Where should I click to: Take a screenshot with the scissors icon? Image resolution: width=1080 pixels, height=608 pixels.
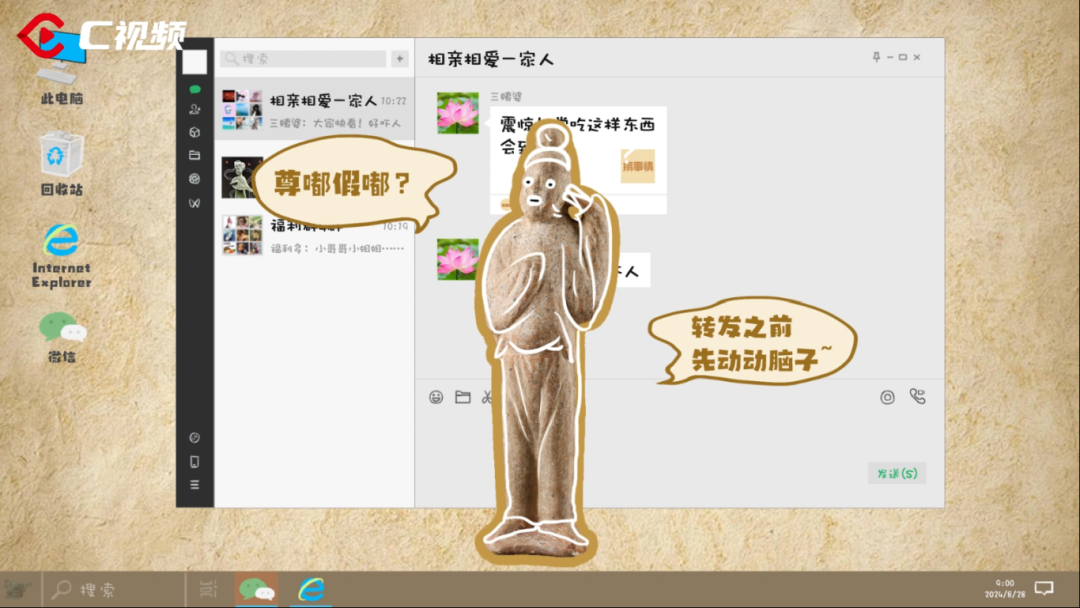tap(486, 396)
